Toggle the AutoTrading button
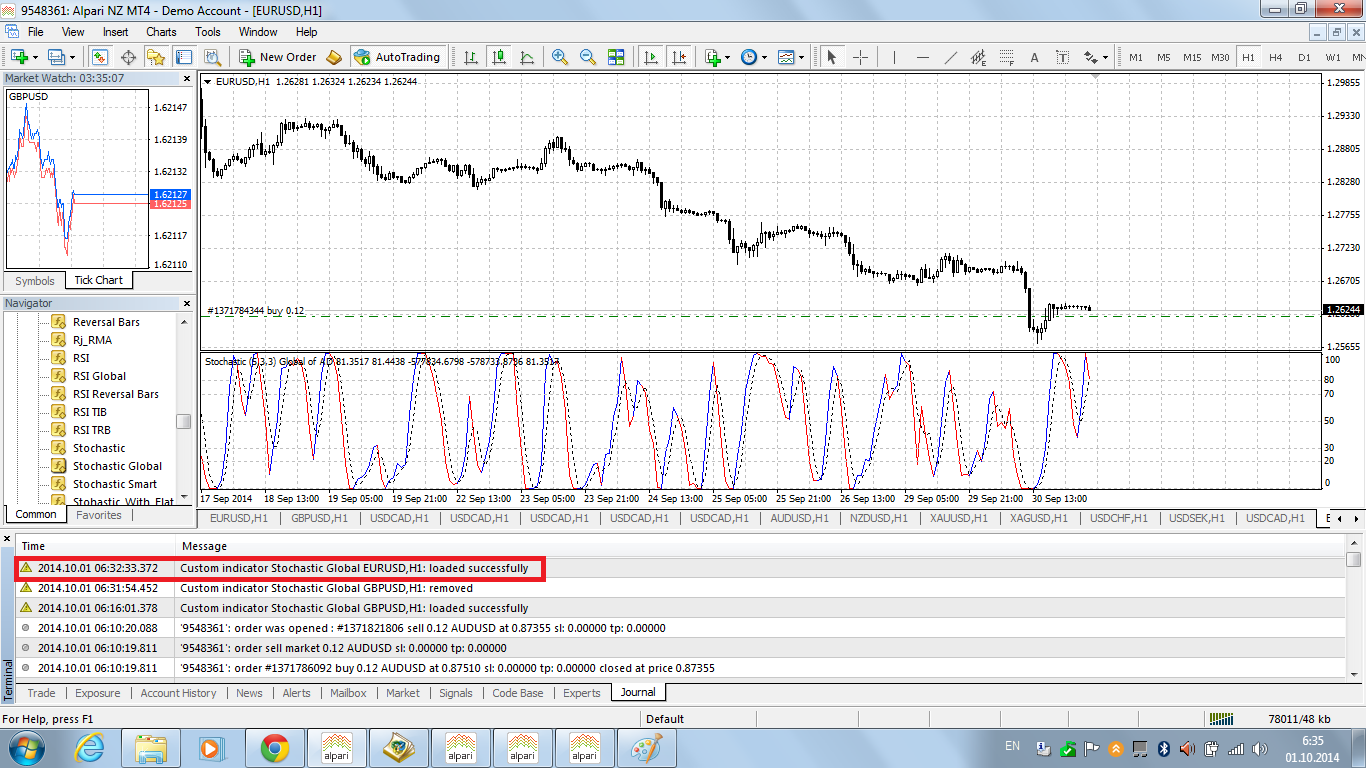The height and width of the screenshot is (768, 1366). [397, 57]
